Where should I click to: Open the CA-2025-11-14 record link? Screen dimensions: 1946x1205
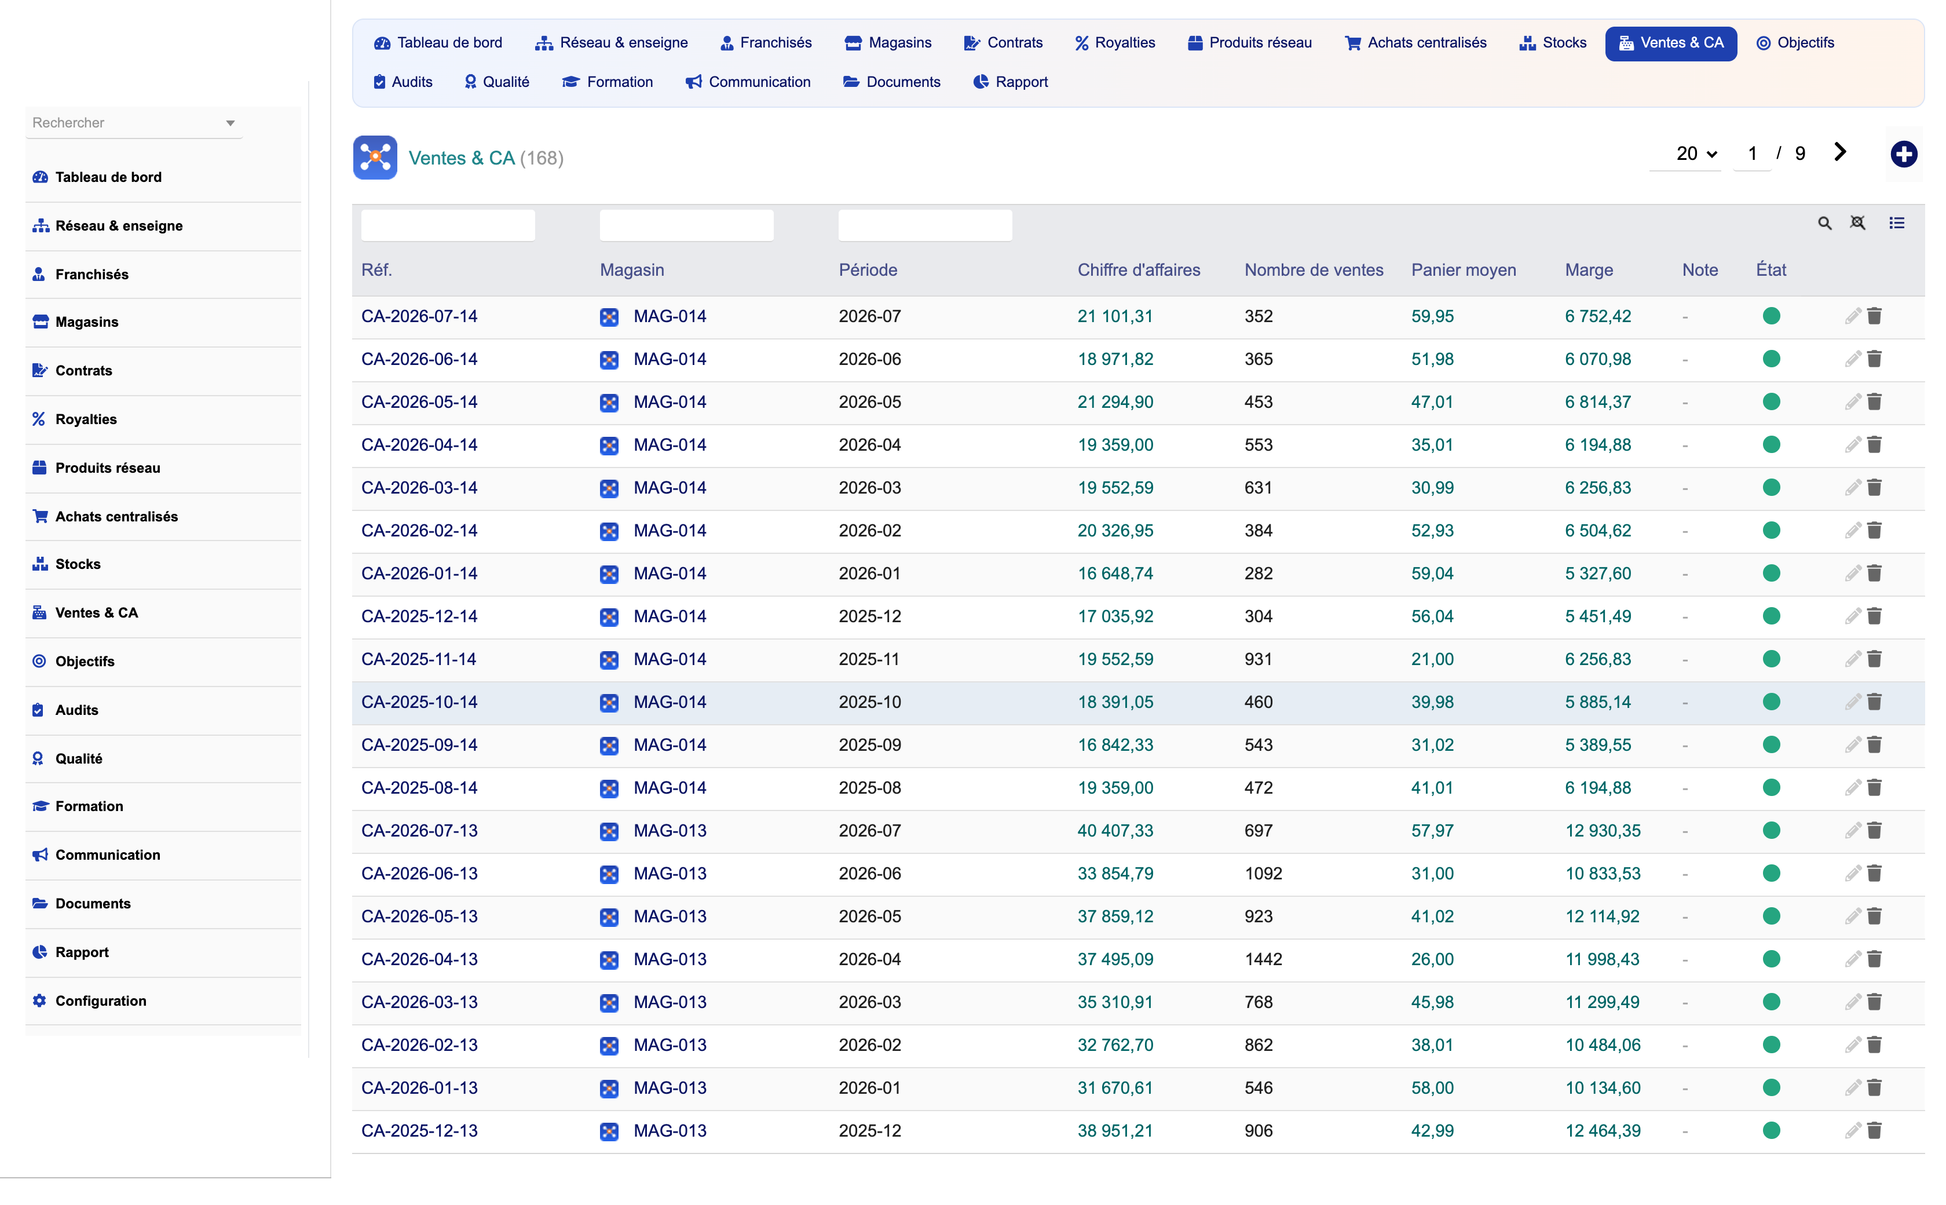[418, 659]
